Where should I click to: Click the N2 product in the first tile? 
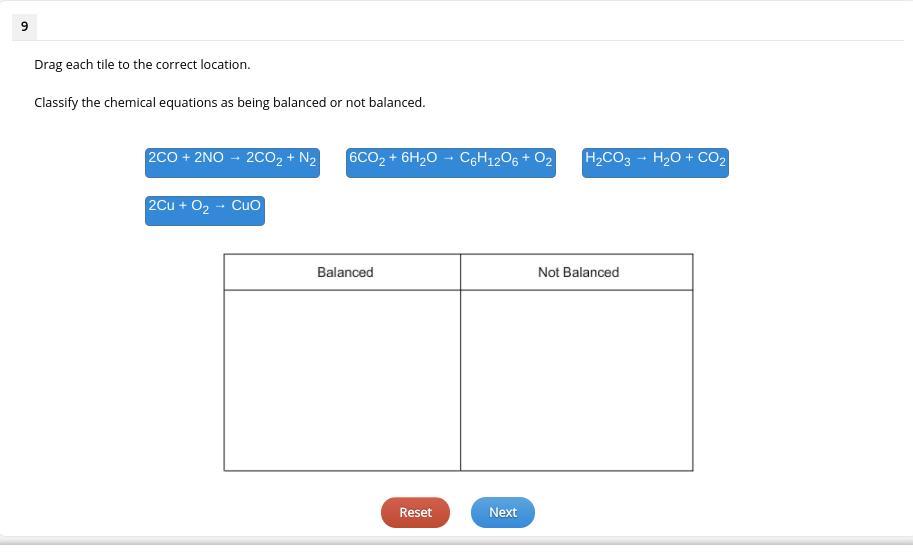(x=307, y=158)
